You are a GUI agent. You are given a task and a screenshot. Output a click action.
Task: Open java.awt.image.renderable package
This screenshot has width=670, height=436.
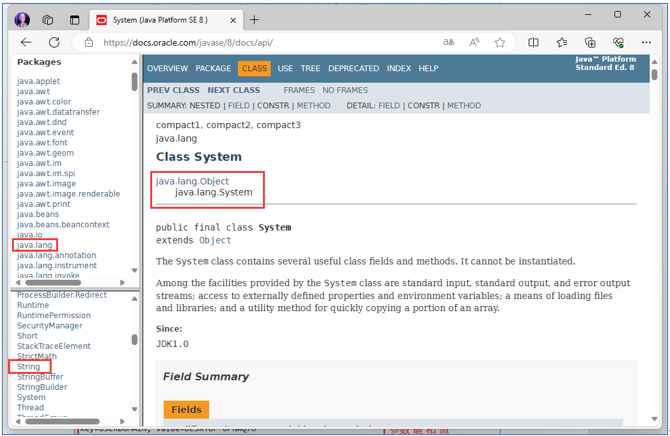point(68,194)
